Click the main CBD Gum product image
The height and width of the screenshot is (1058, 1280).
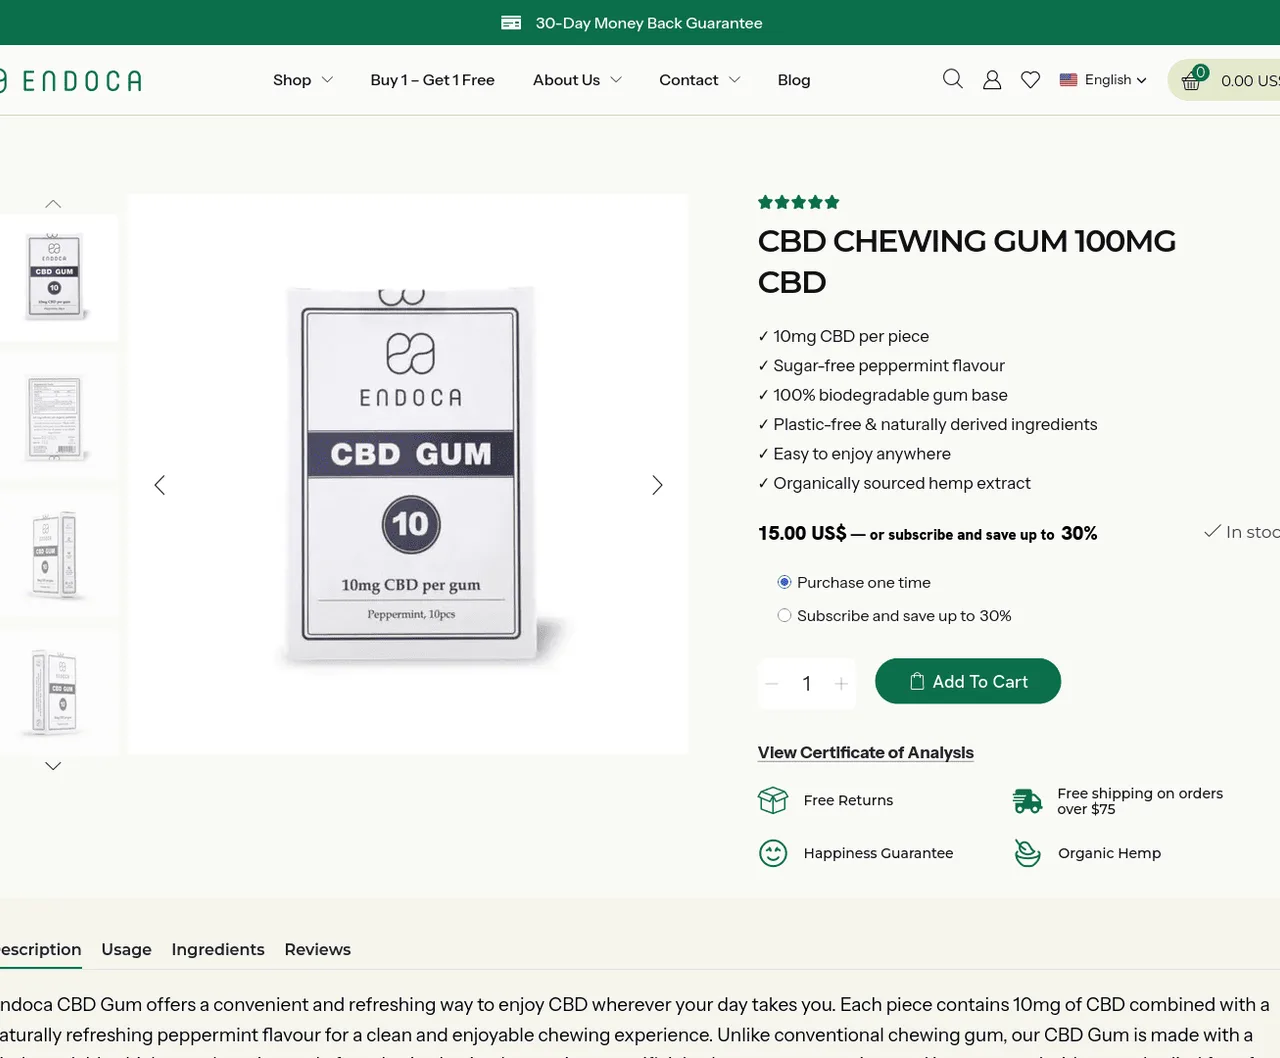[x=408, y=474]
